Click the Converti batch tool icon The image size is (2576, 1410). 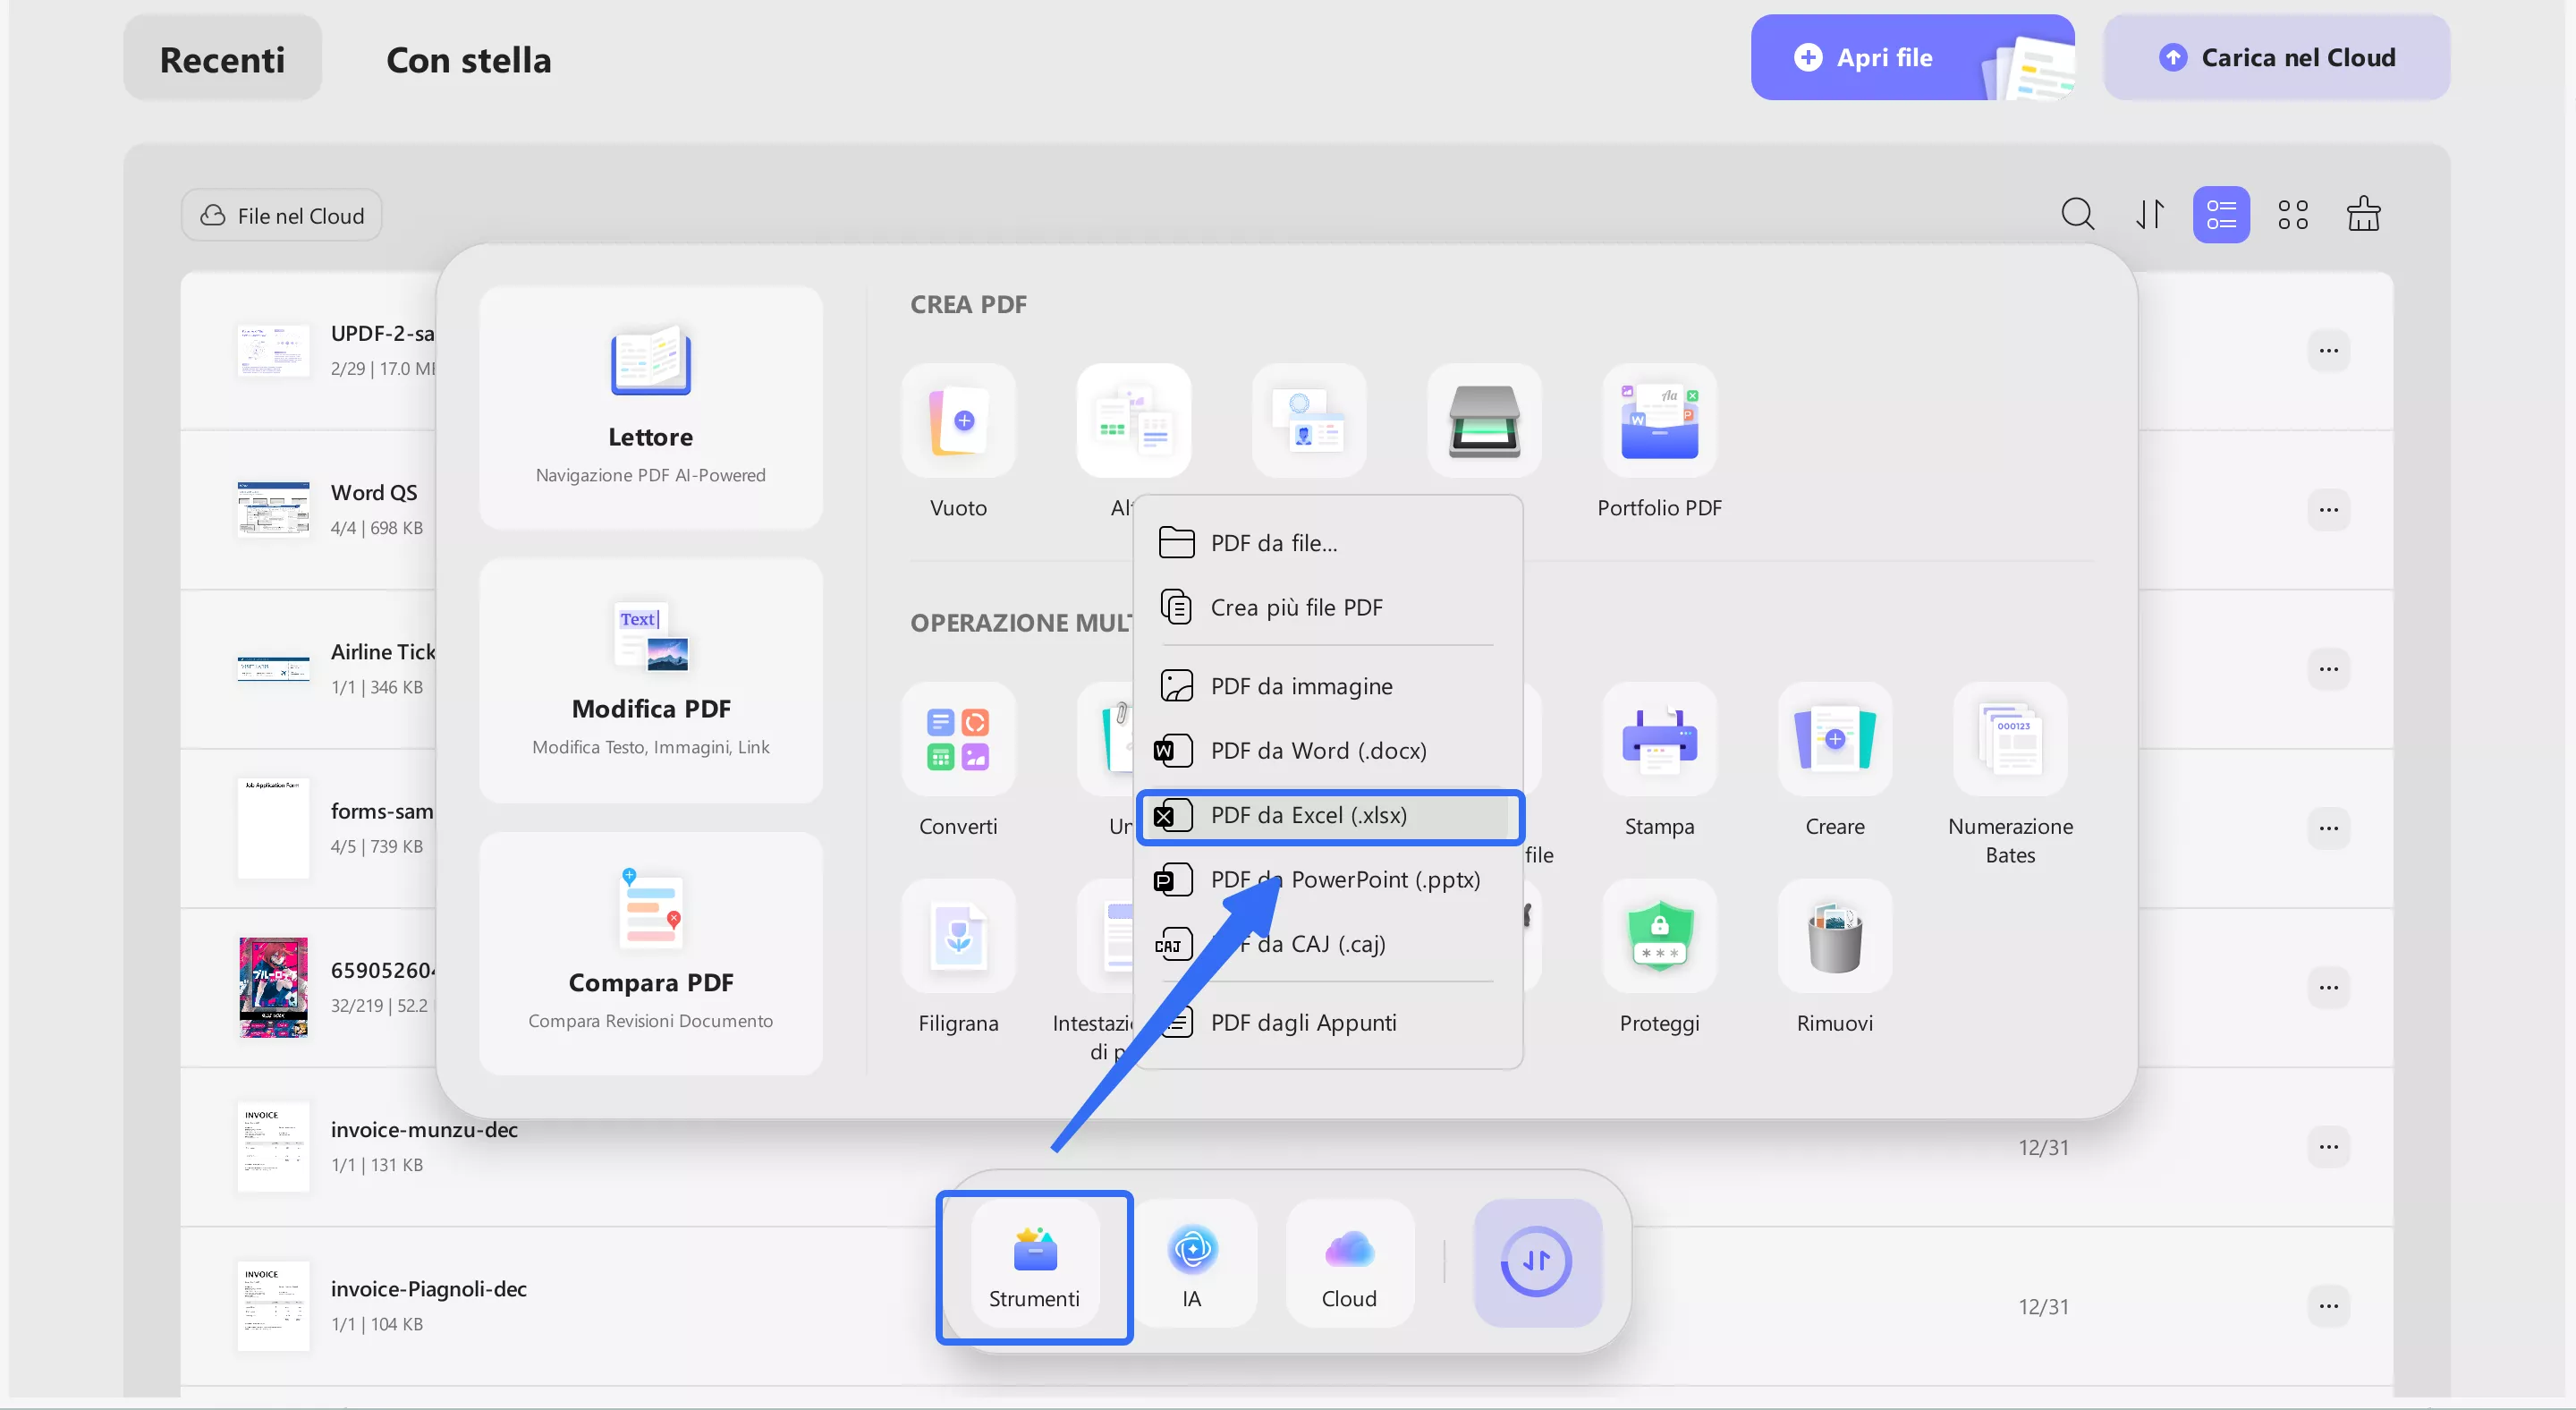(957, 740)
